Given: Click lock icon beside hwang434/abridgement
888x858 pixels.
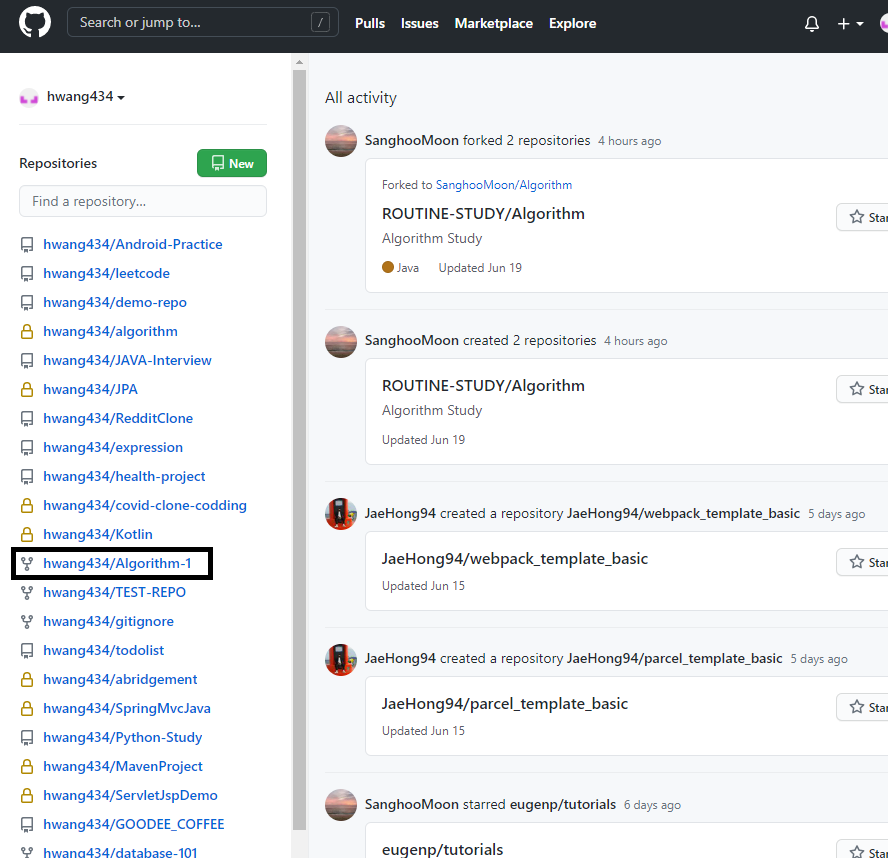Looking at the screenshot, I should (x=27, y=679).
